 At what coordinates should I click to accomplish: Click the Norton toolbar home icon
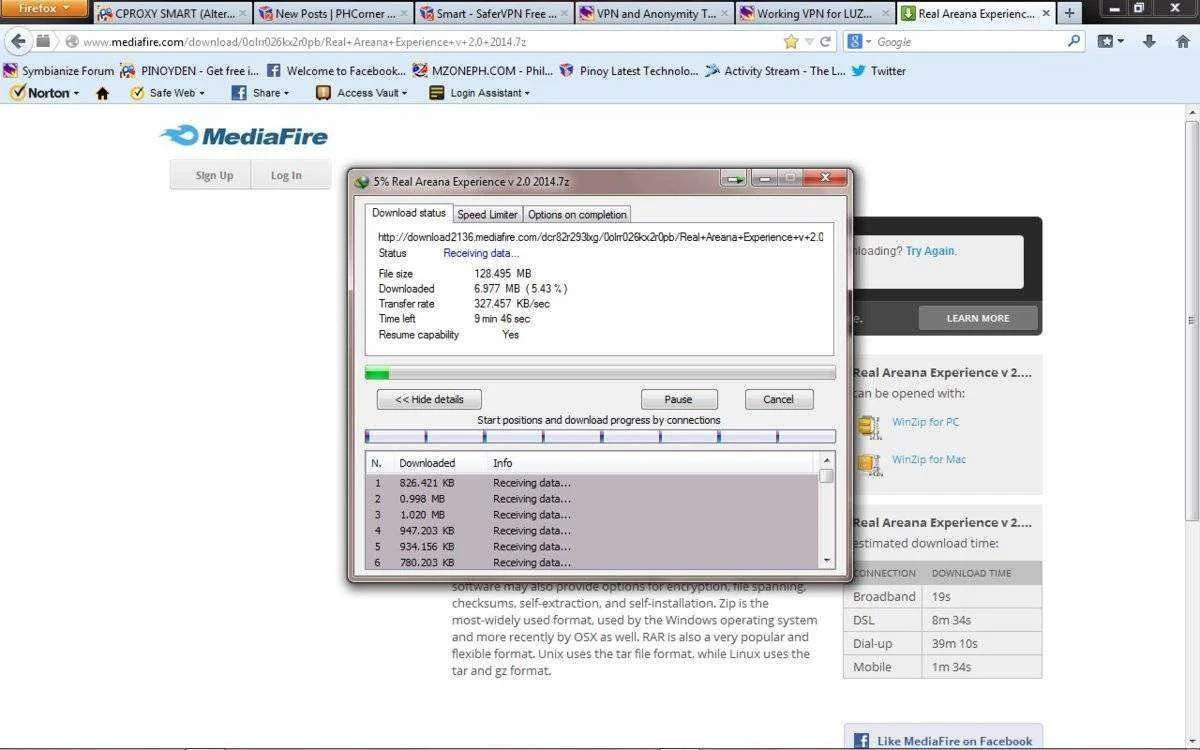[x=102, y=93]
